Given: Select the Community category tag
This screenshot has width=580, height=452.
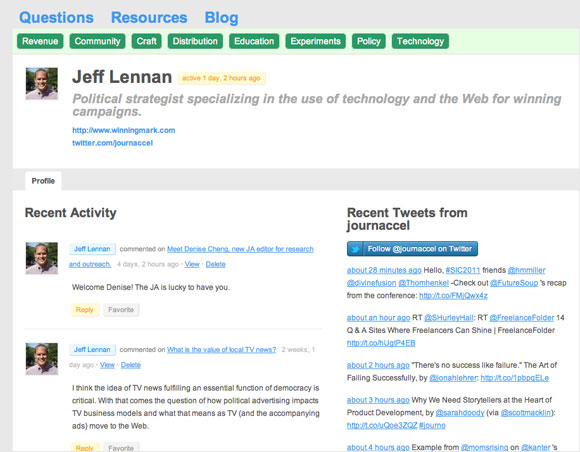Looking at the screenshot, I should pyautogui.click(x=97, y=41).
